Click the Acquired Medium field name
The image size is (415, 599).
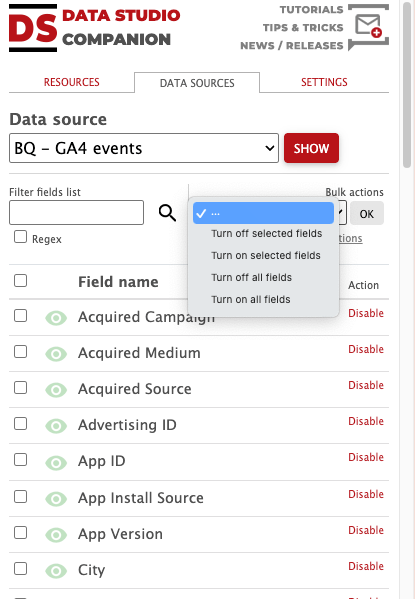(139, 353)
